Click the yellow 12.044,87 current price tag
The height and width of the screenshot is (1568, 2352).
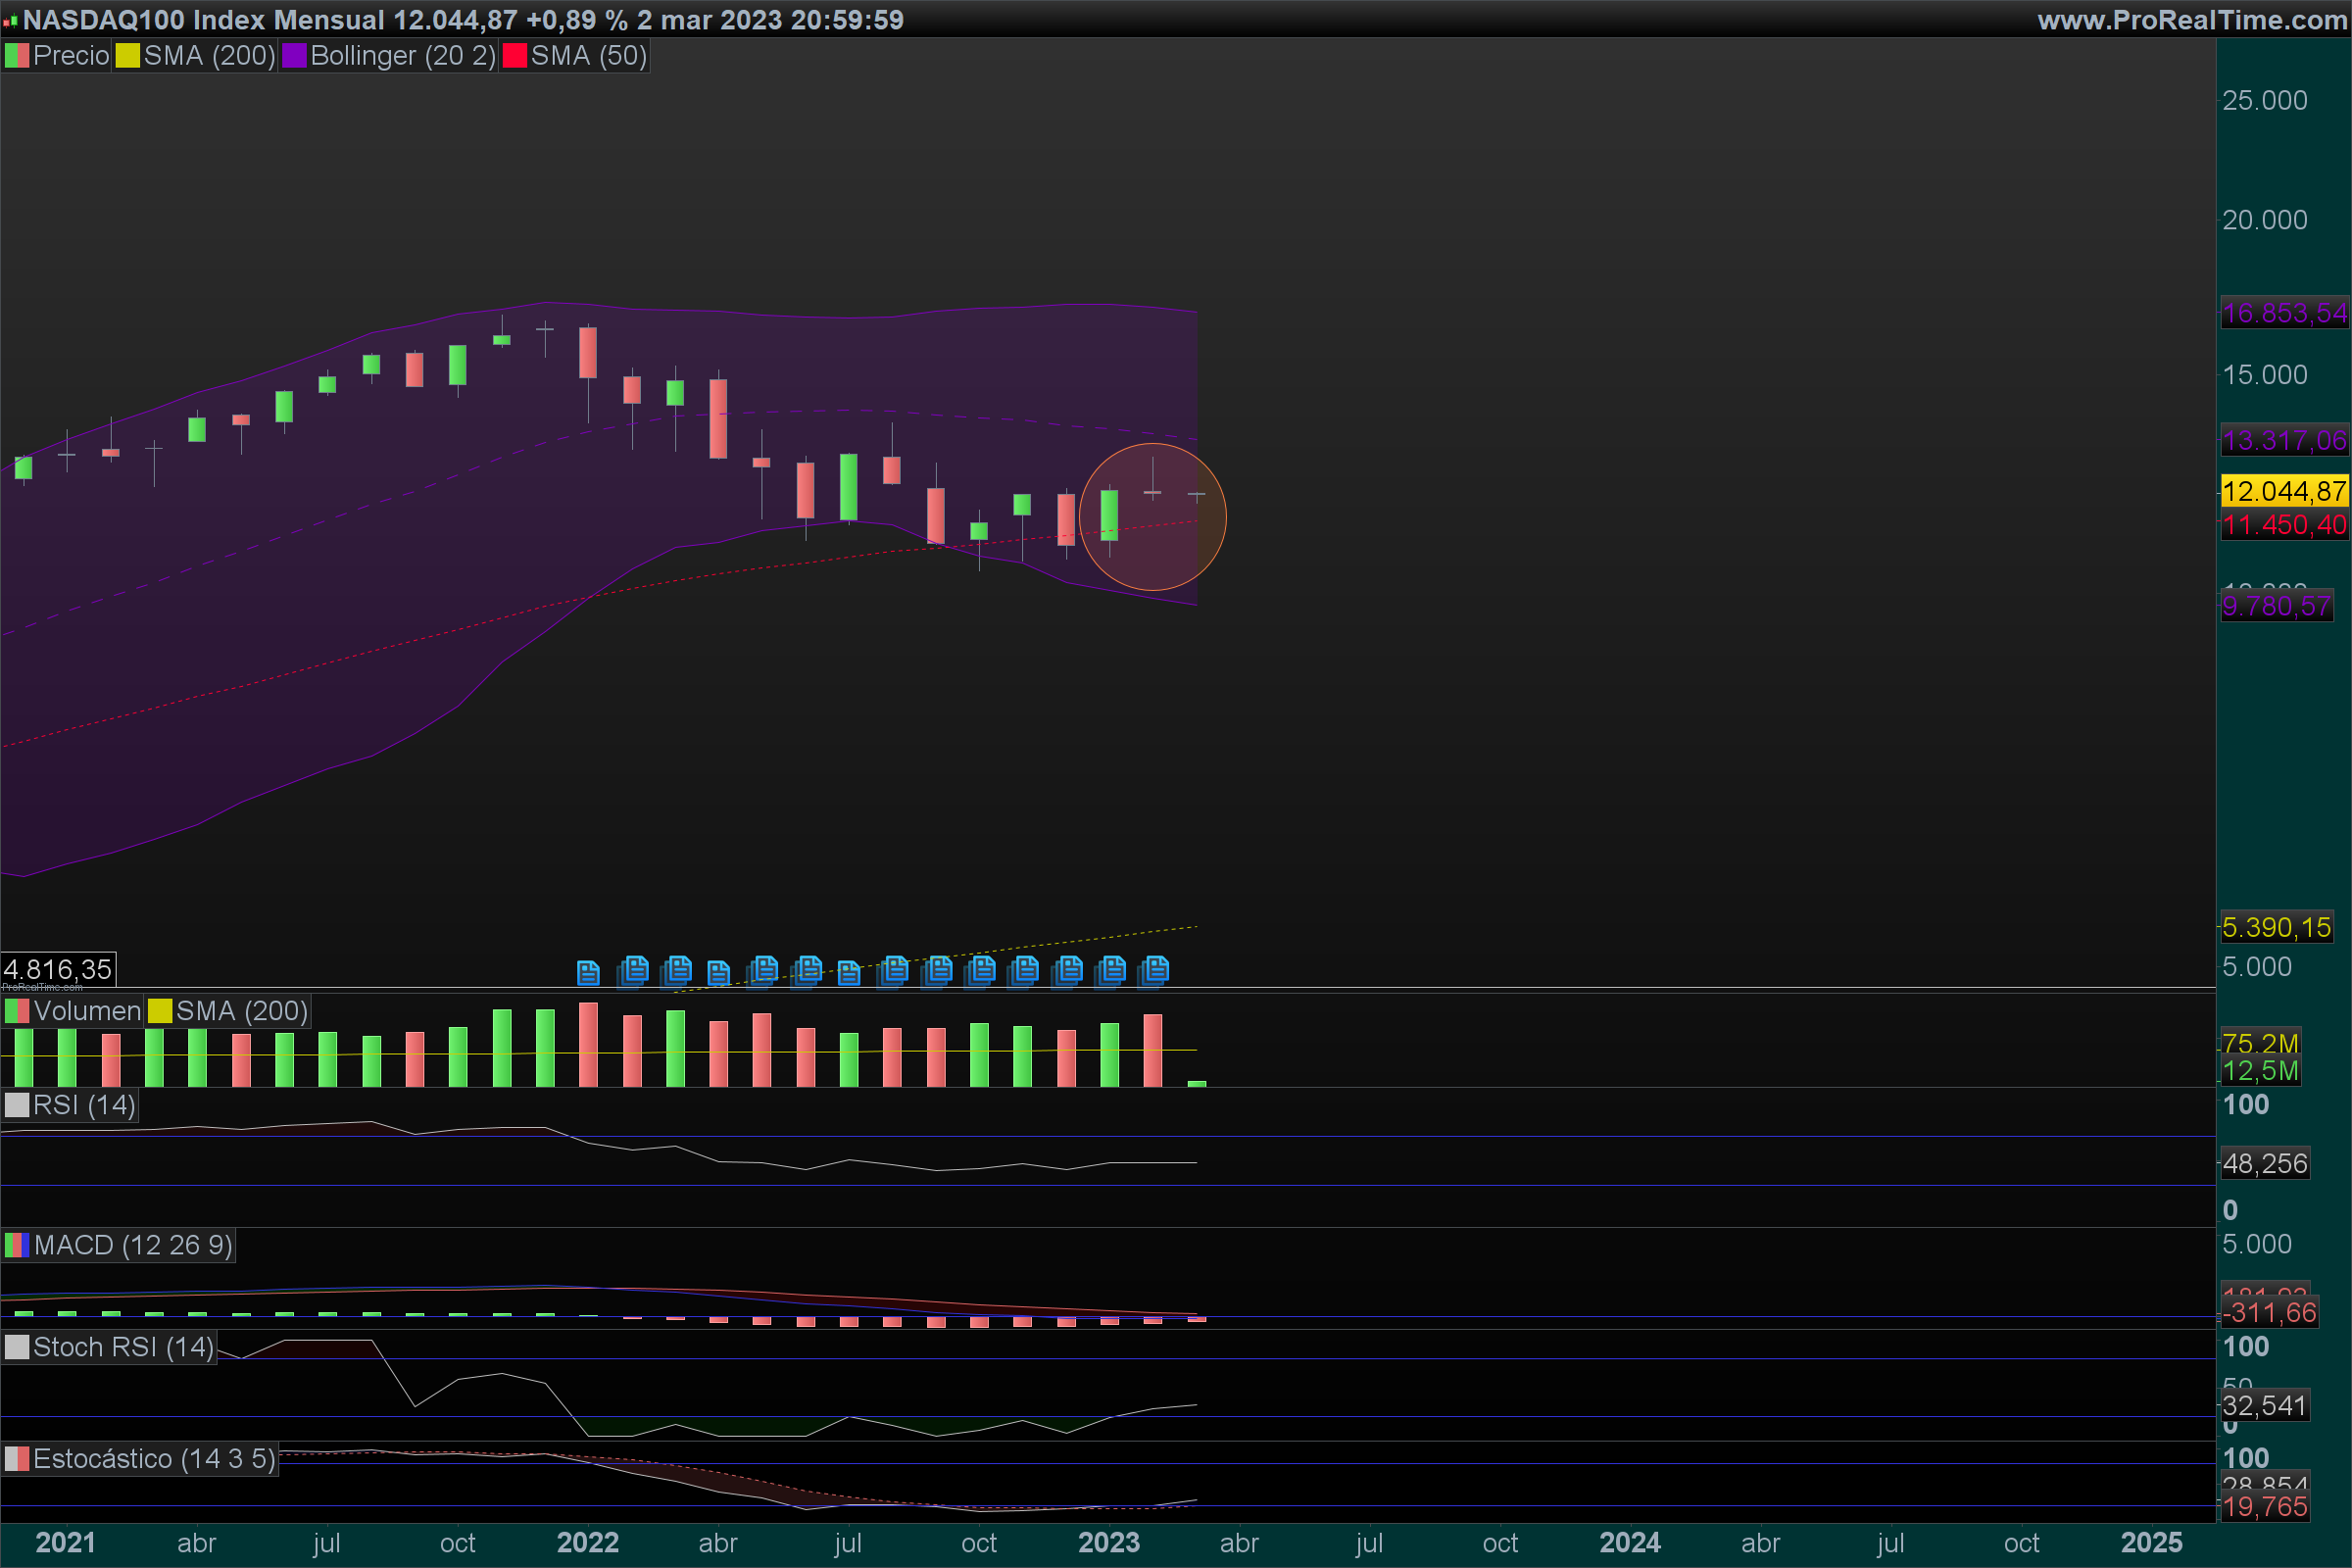(2283, 491)
